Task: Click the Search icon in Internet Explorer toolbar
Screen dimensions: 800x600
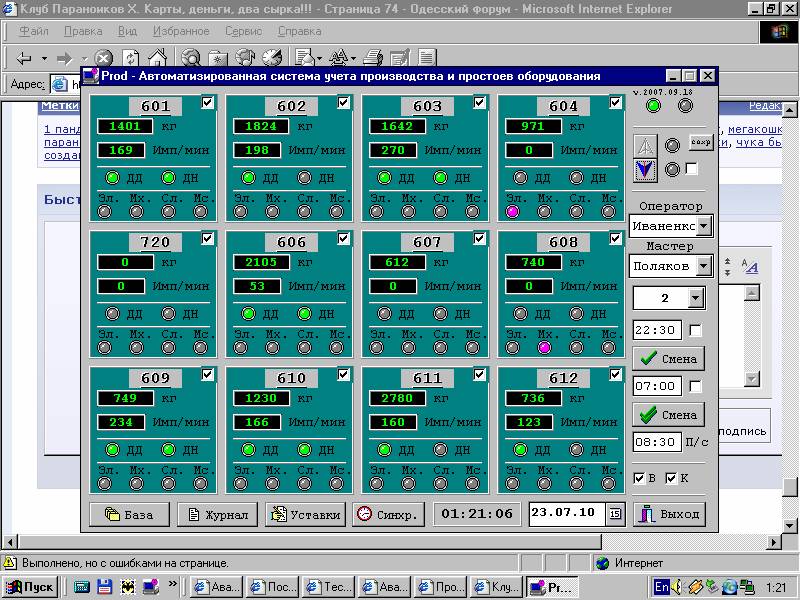Action: (x=192, y=58)
